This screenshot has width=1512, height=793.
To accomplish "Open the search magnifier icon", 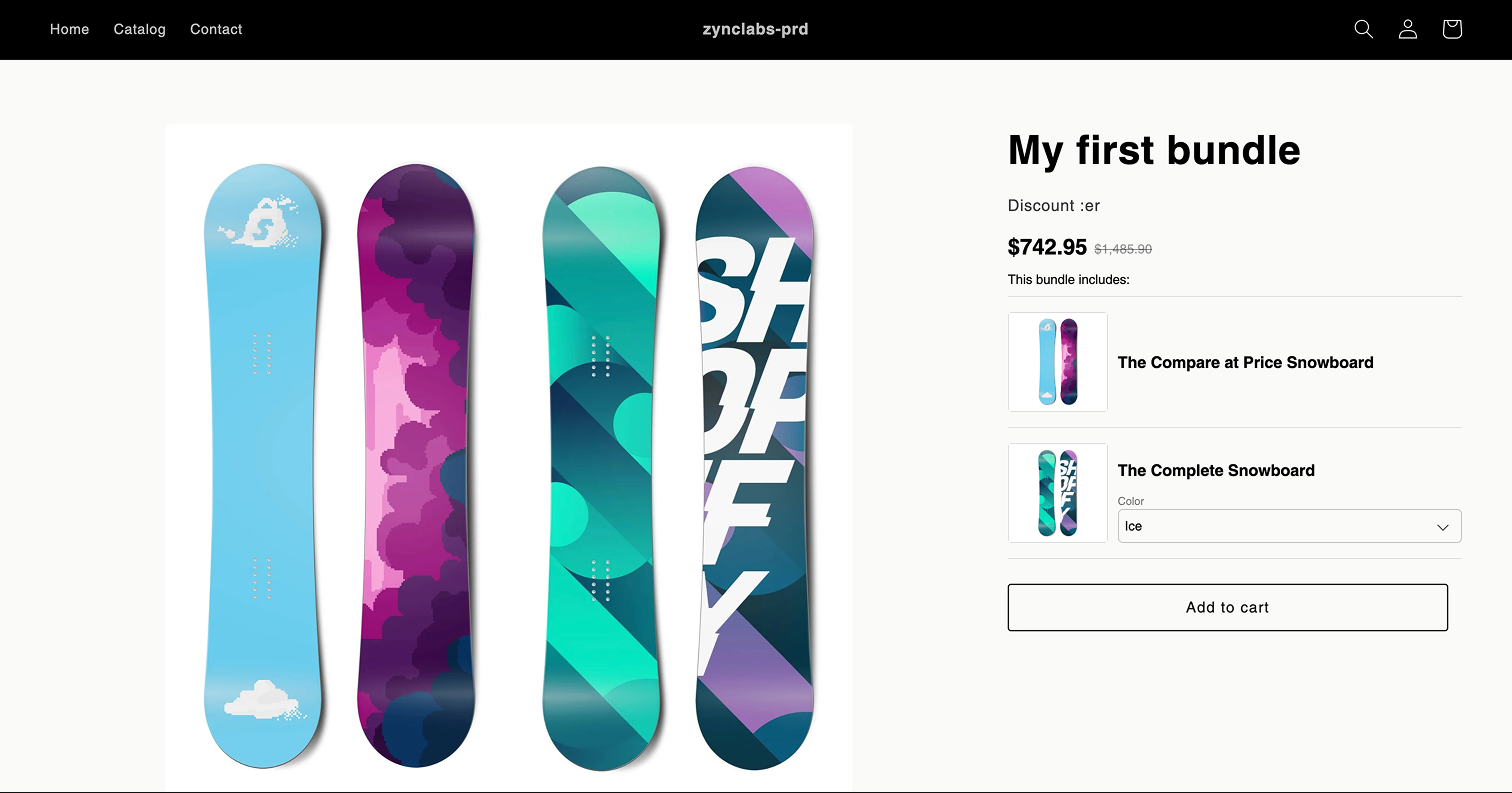I will [x=1363, y=29].
